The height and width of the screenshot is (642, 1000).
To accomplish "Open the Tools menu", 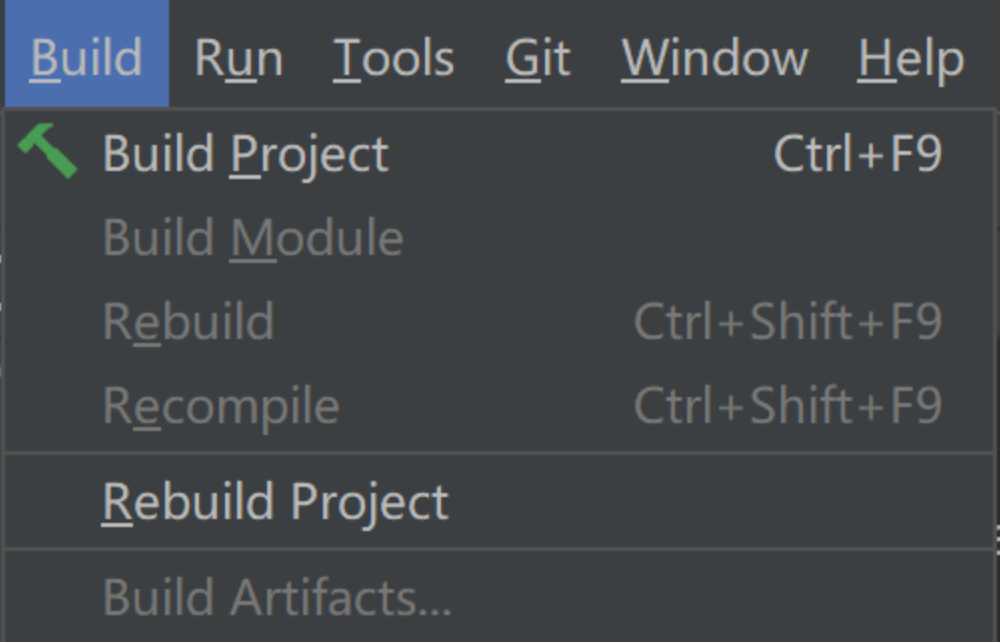I will [393, 57].
